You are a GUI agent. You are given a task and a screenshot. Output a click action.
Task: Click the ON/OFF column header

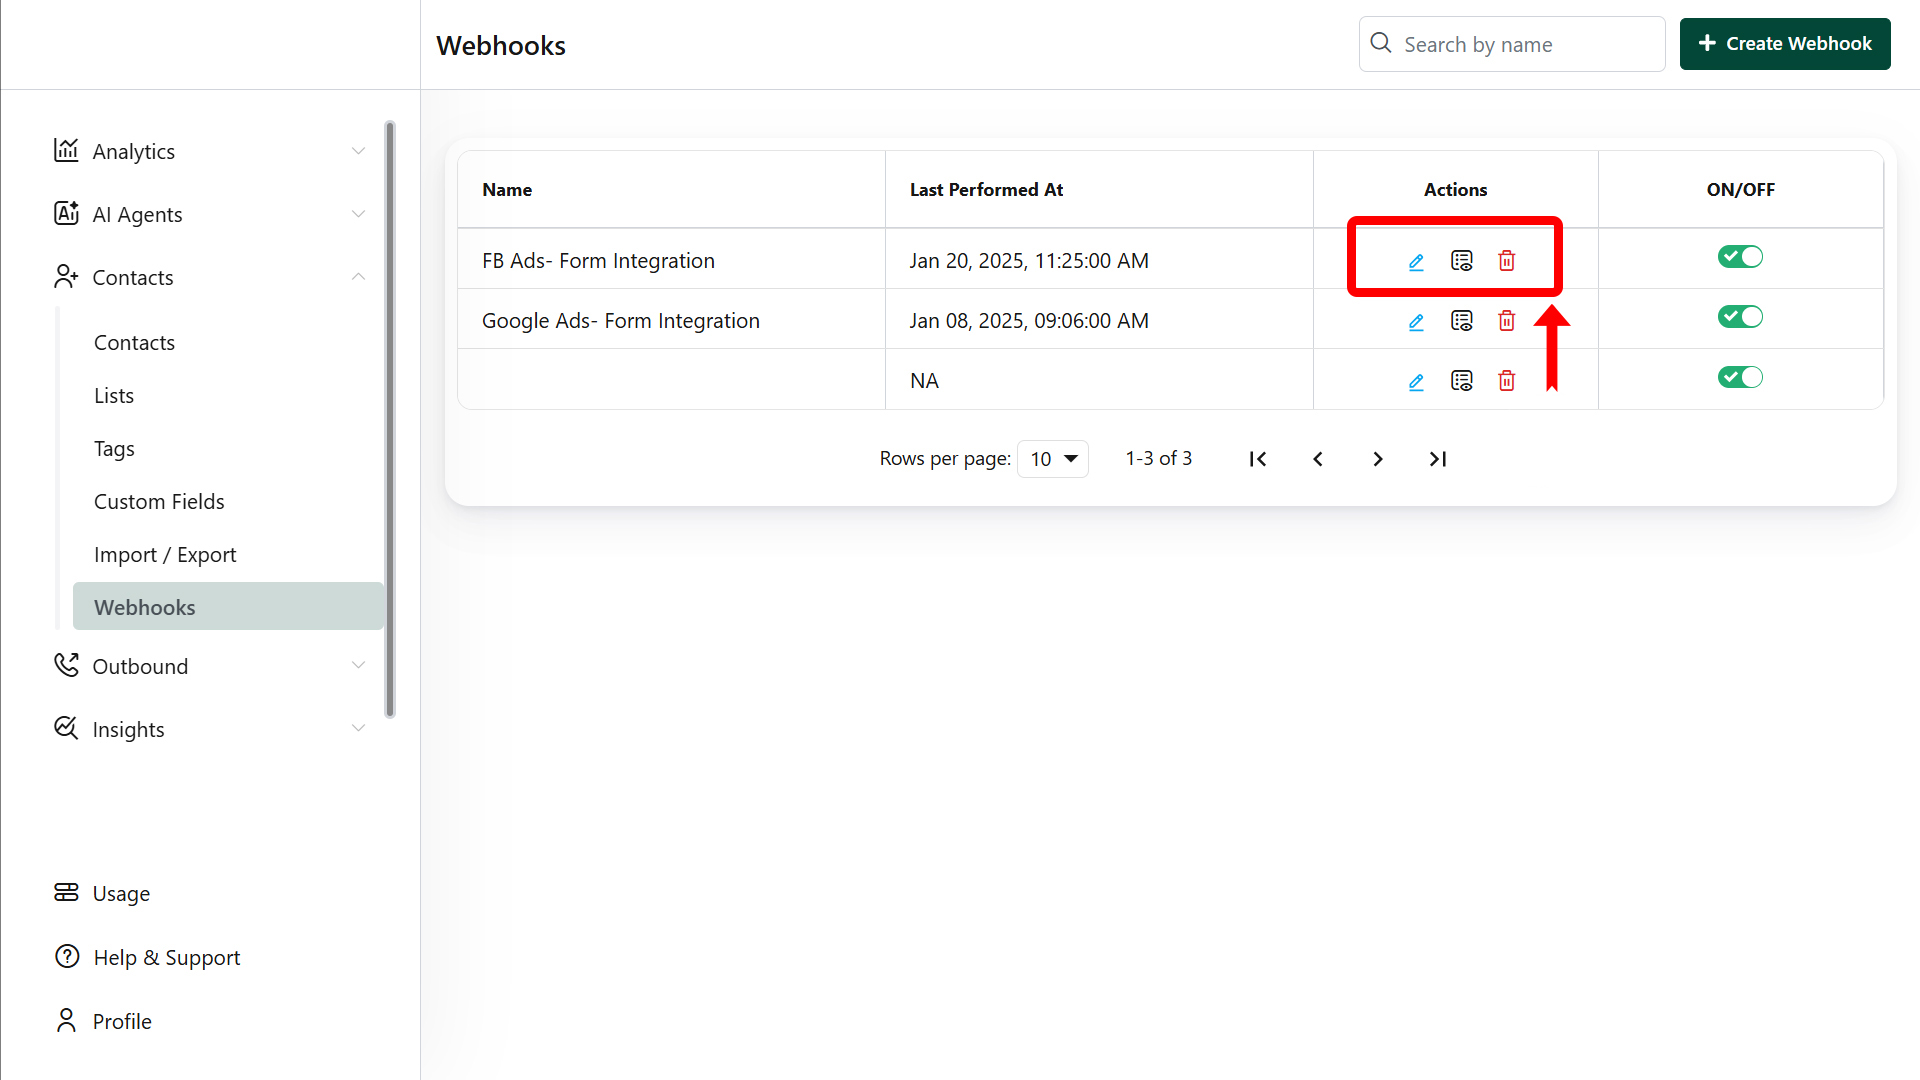click(x=1740, y=190)
